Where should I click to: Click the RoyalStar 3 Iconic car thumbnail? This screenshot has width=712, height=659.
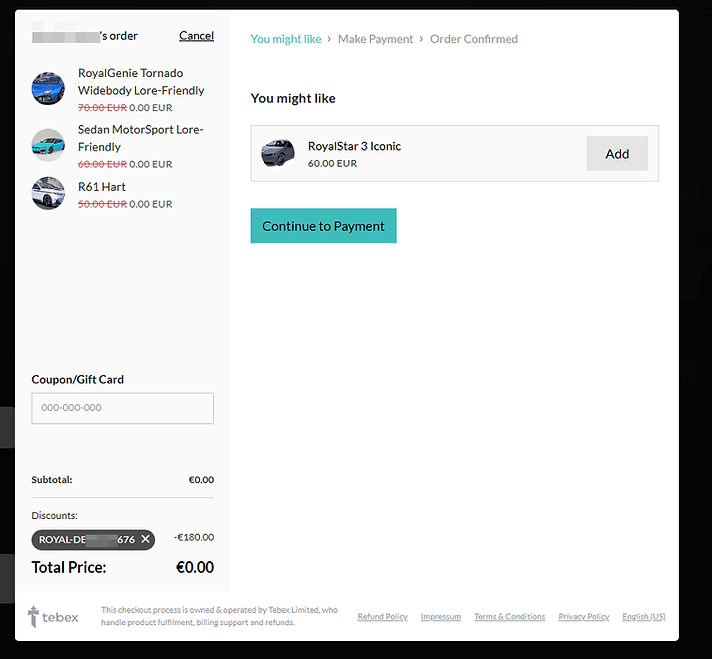[x=278, y=153]
